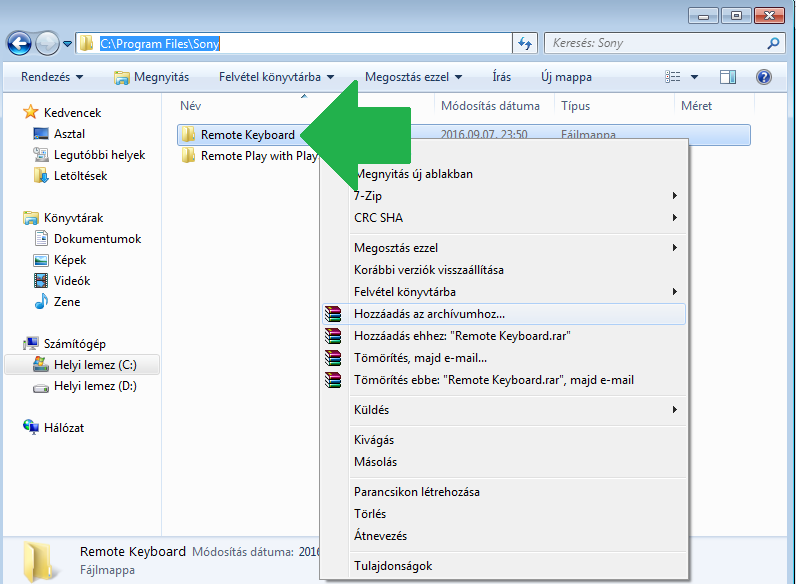Viewport: 796px width, 584px height.
Task: Click the search magnifier icon
Action: [x=773, y=44]
